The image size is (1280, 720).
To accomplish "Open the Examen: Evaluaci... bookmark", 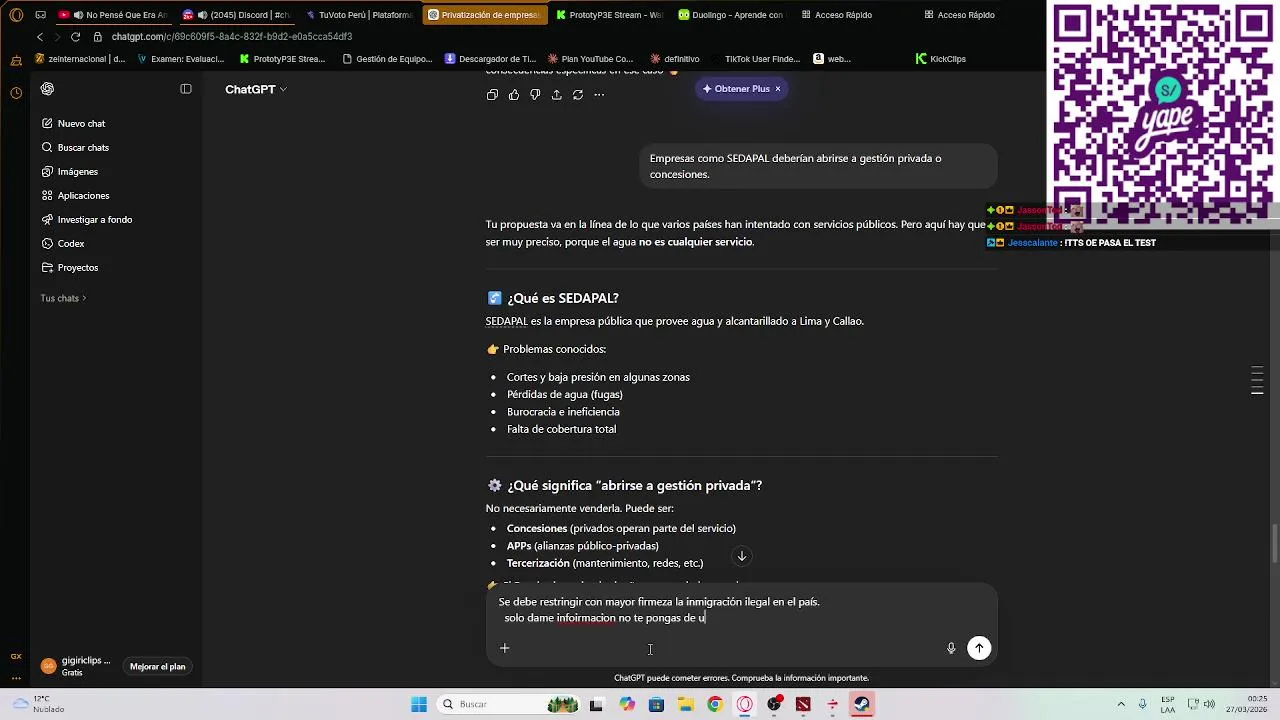I will pos(181,59).
